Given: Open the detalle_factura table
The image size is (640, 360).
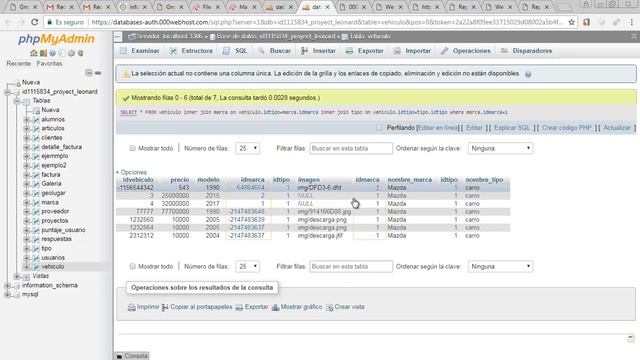Looking at the screenshot, I should pyautogui.click(x=61, y=147).
